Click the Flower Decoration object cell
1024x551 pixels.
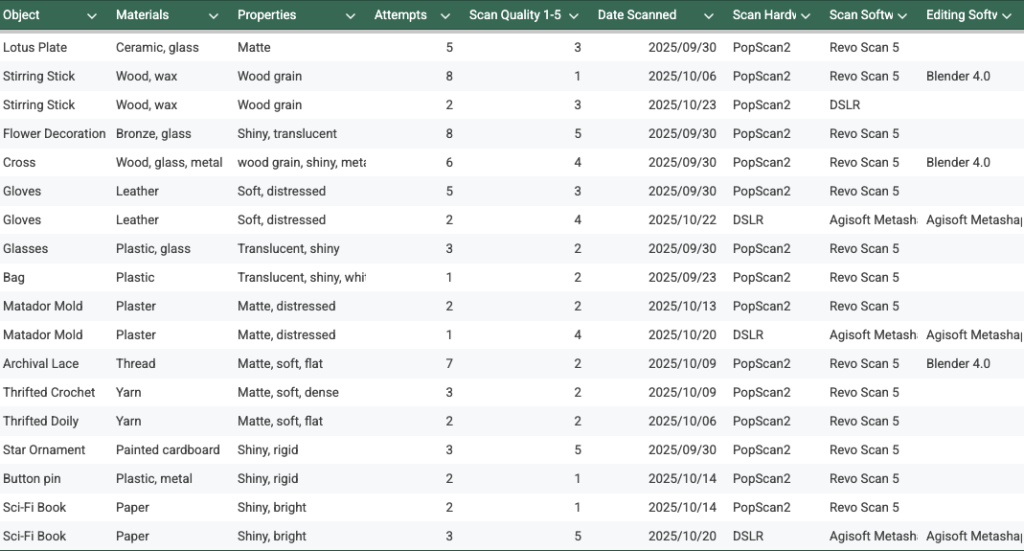[x=54, y=134]
